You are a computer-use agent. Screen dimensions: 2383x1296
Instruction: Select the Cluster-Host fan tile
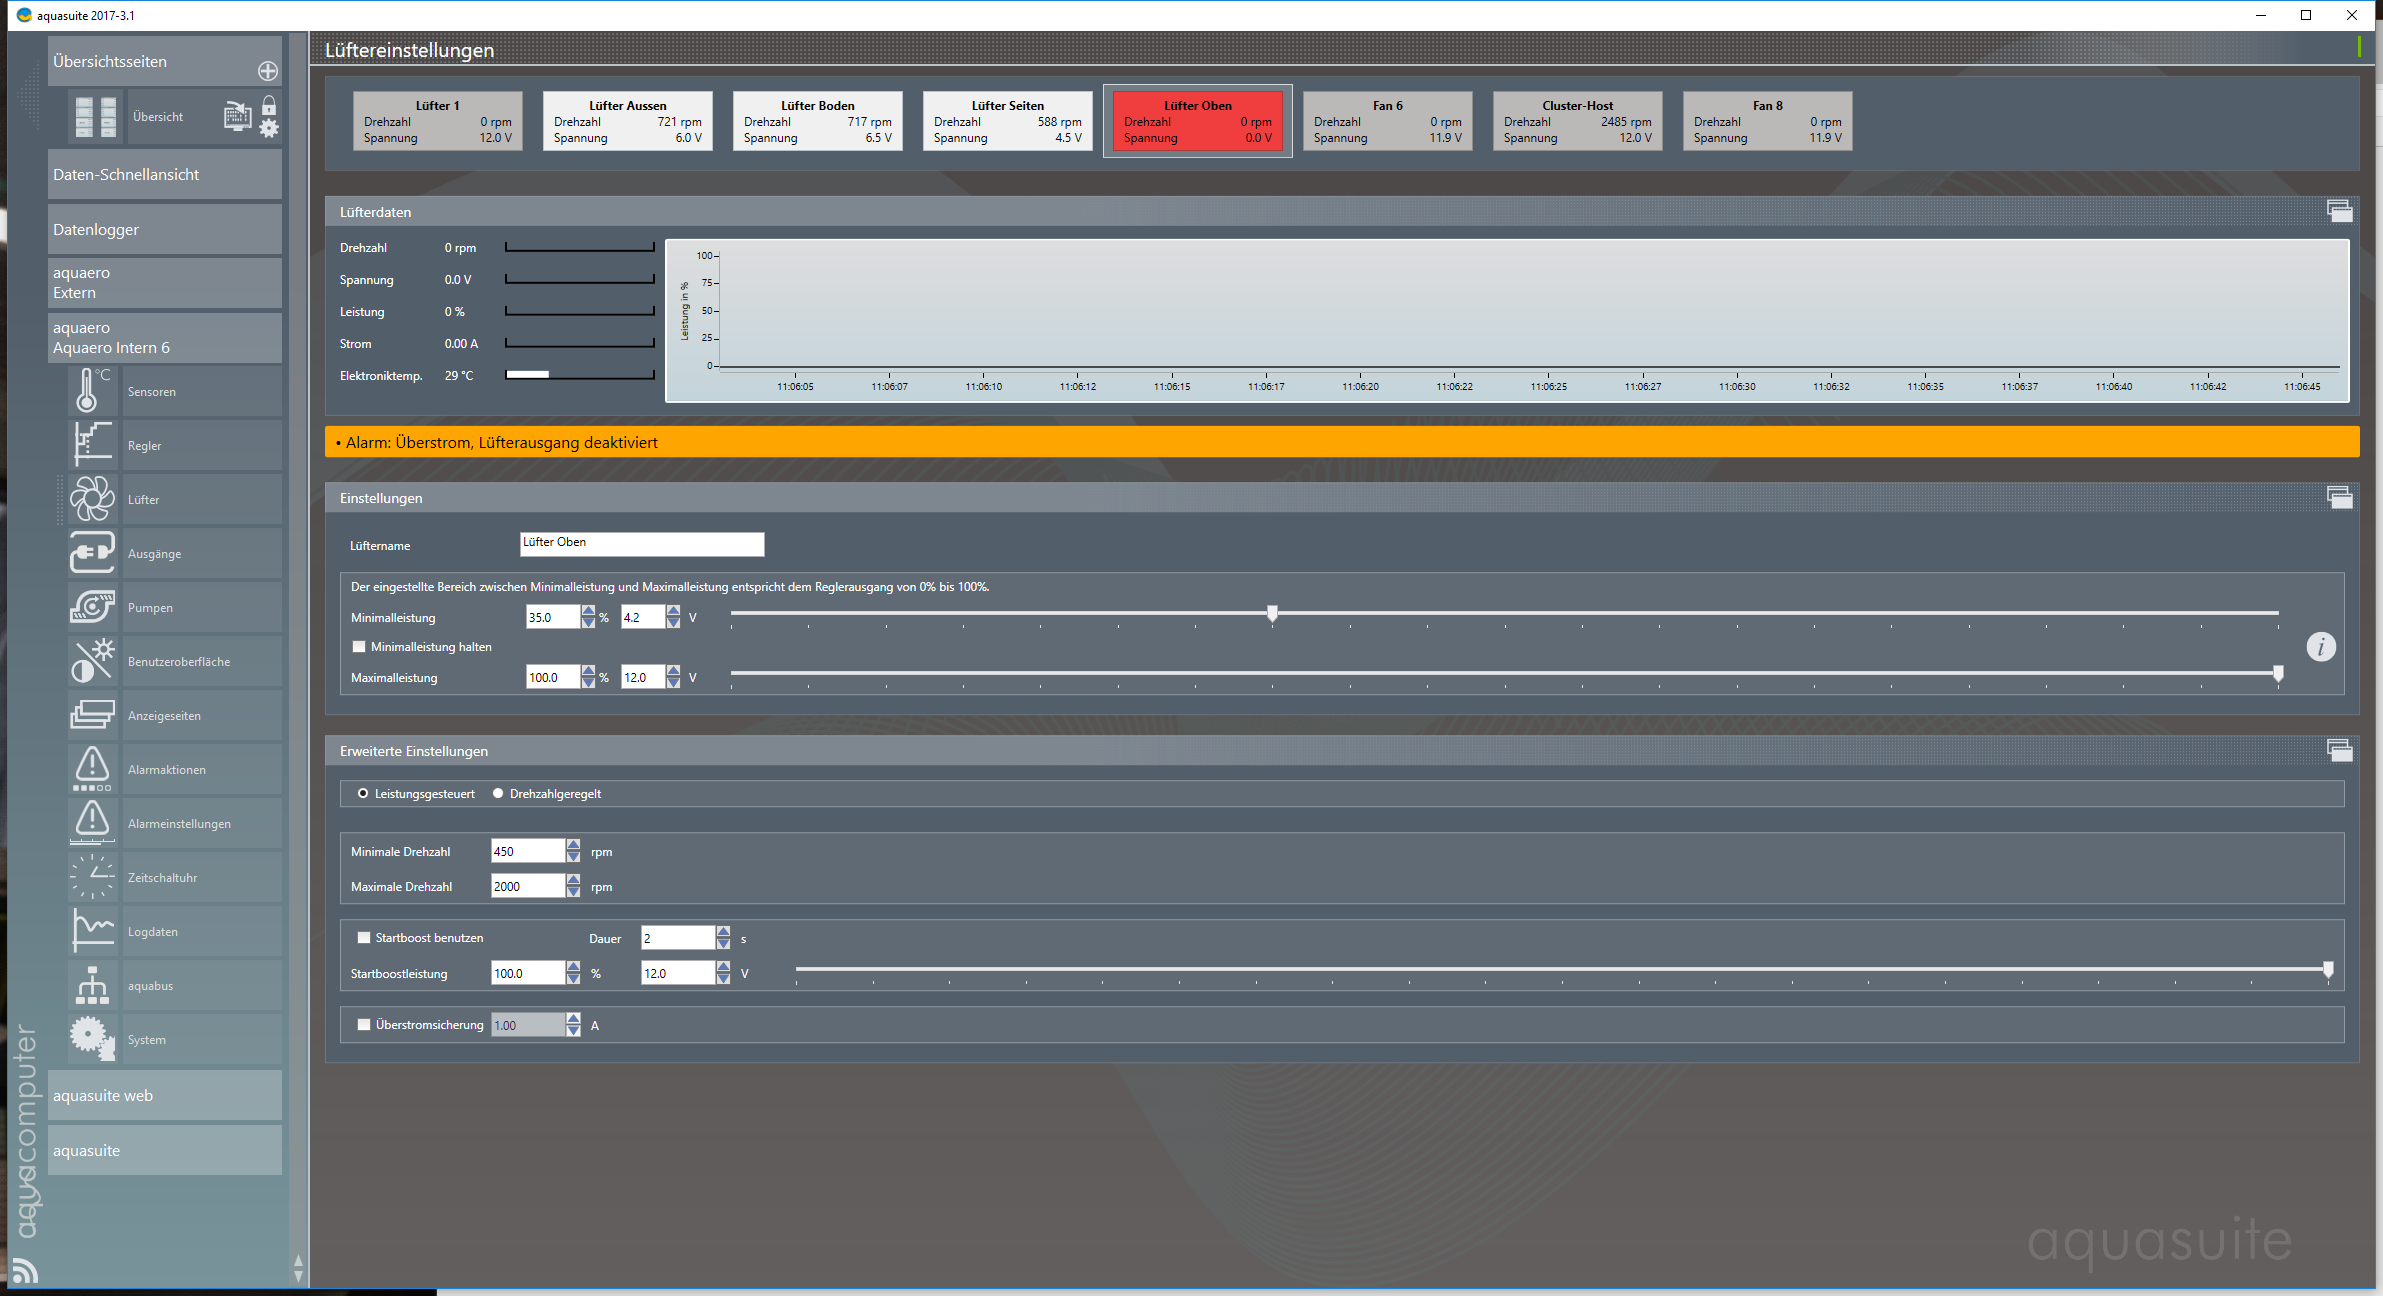point(1577,121)
